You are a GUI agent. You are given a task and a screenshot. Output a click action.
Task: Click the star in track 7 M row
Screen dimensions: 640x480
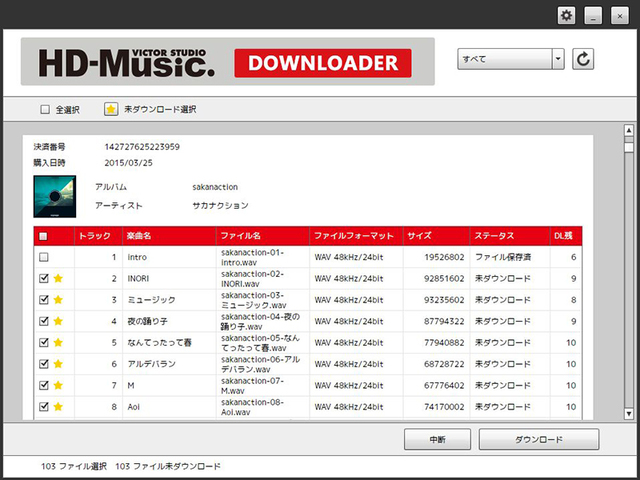58,385
